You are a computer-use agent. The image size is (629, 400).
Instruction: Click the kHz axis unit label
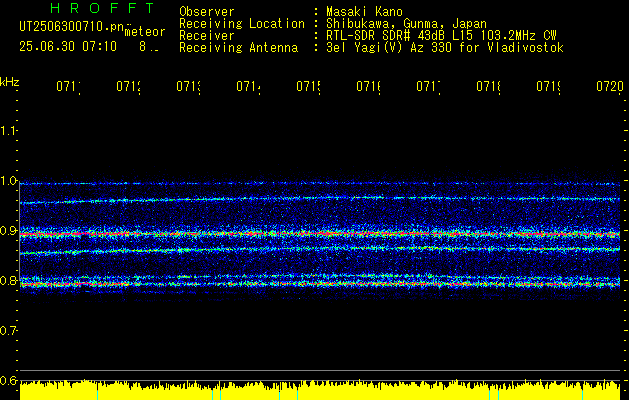[9, 82]
